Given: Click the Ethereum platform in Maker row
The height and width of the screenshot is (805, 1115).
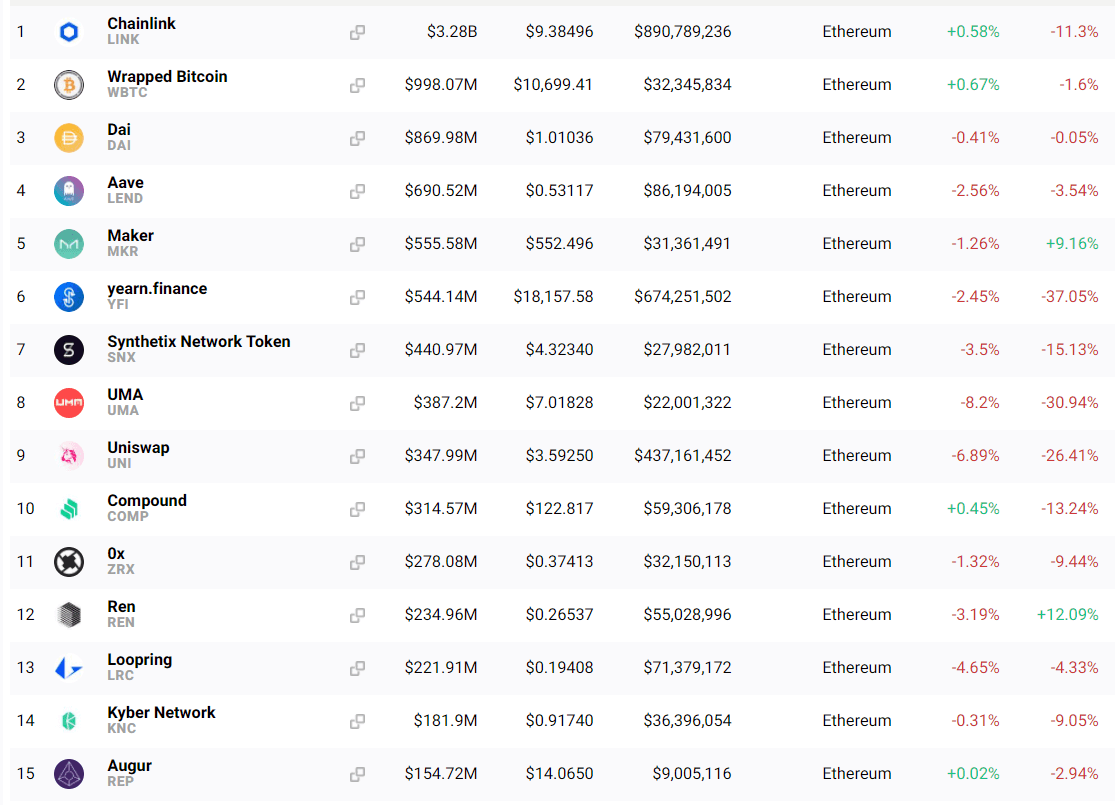Looking at the screenshot, I should 856,244.
